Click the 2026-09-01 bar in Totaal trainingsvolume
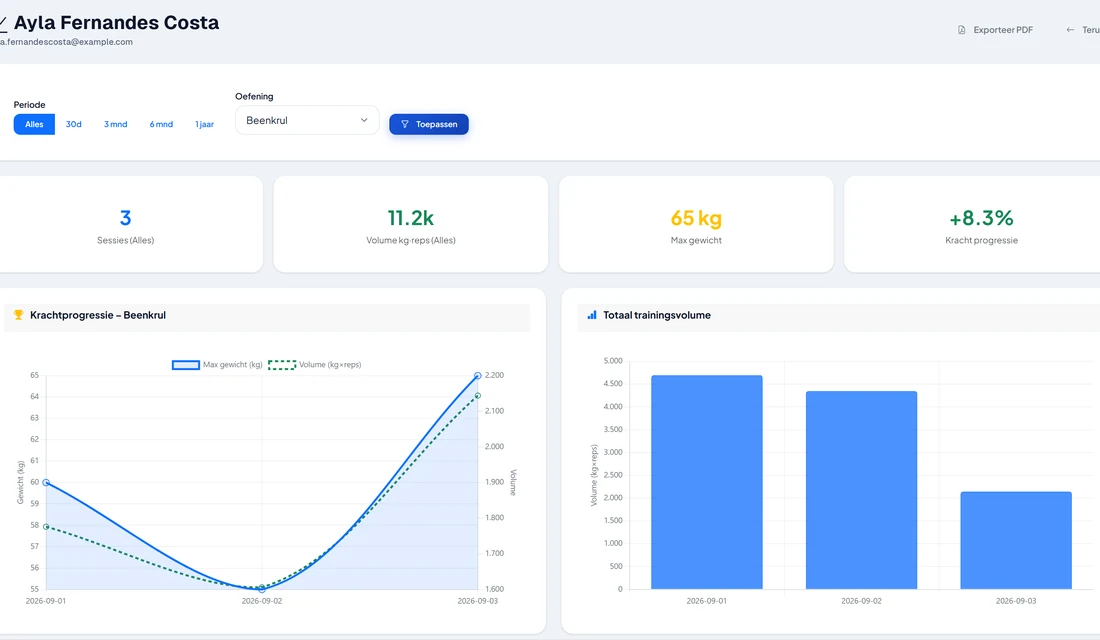 point(706,482)
